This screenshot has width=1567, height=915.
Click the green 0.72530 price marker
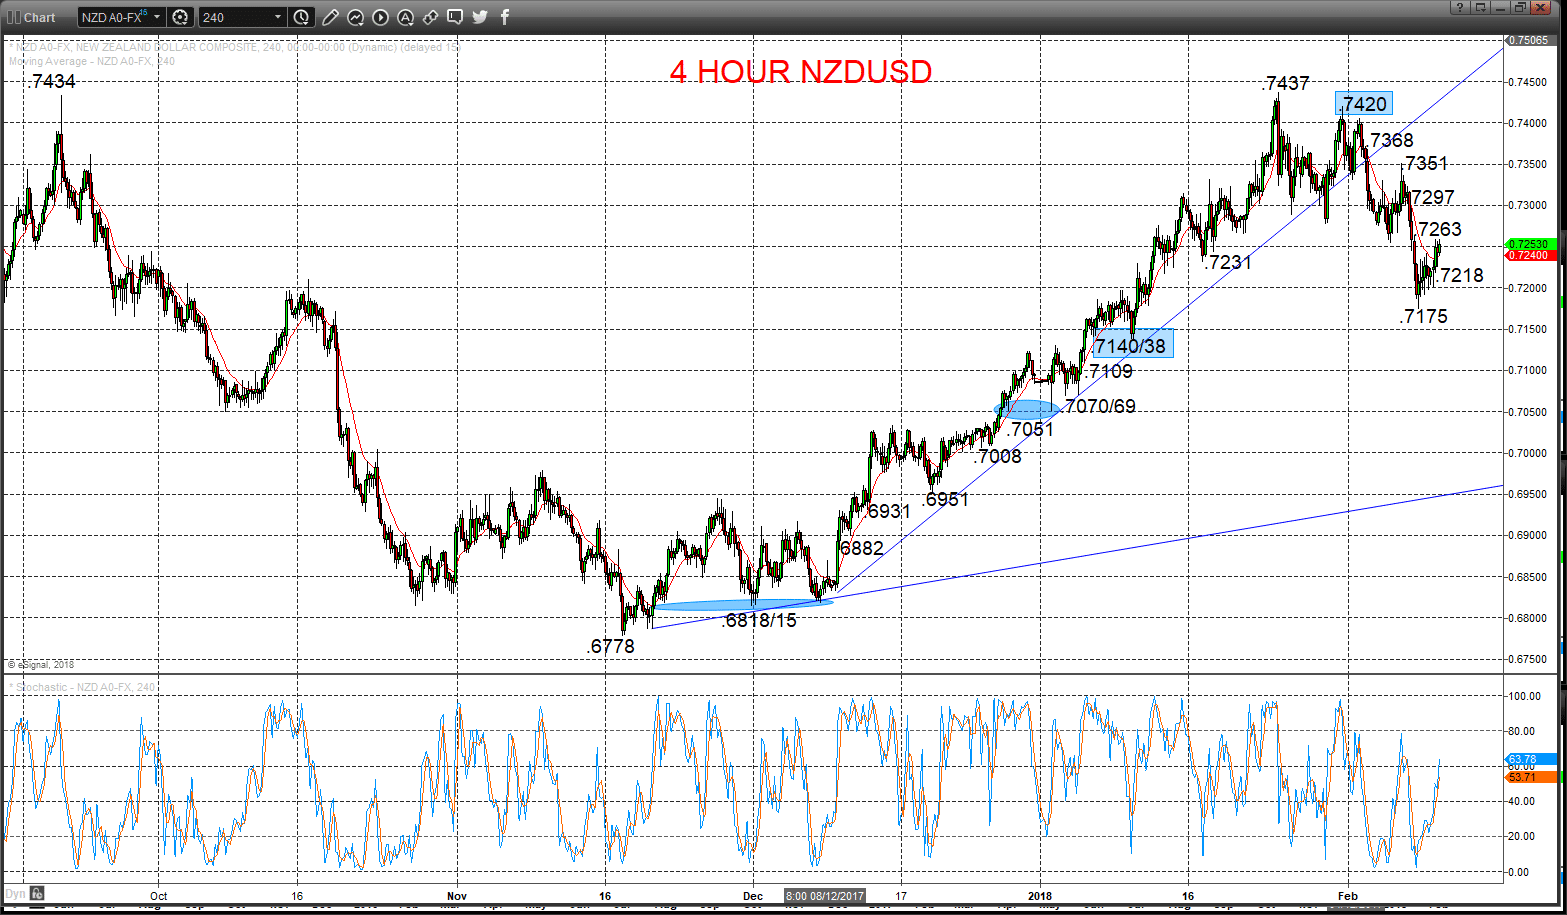(x=1532, y=243)
